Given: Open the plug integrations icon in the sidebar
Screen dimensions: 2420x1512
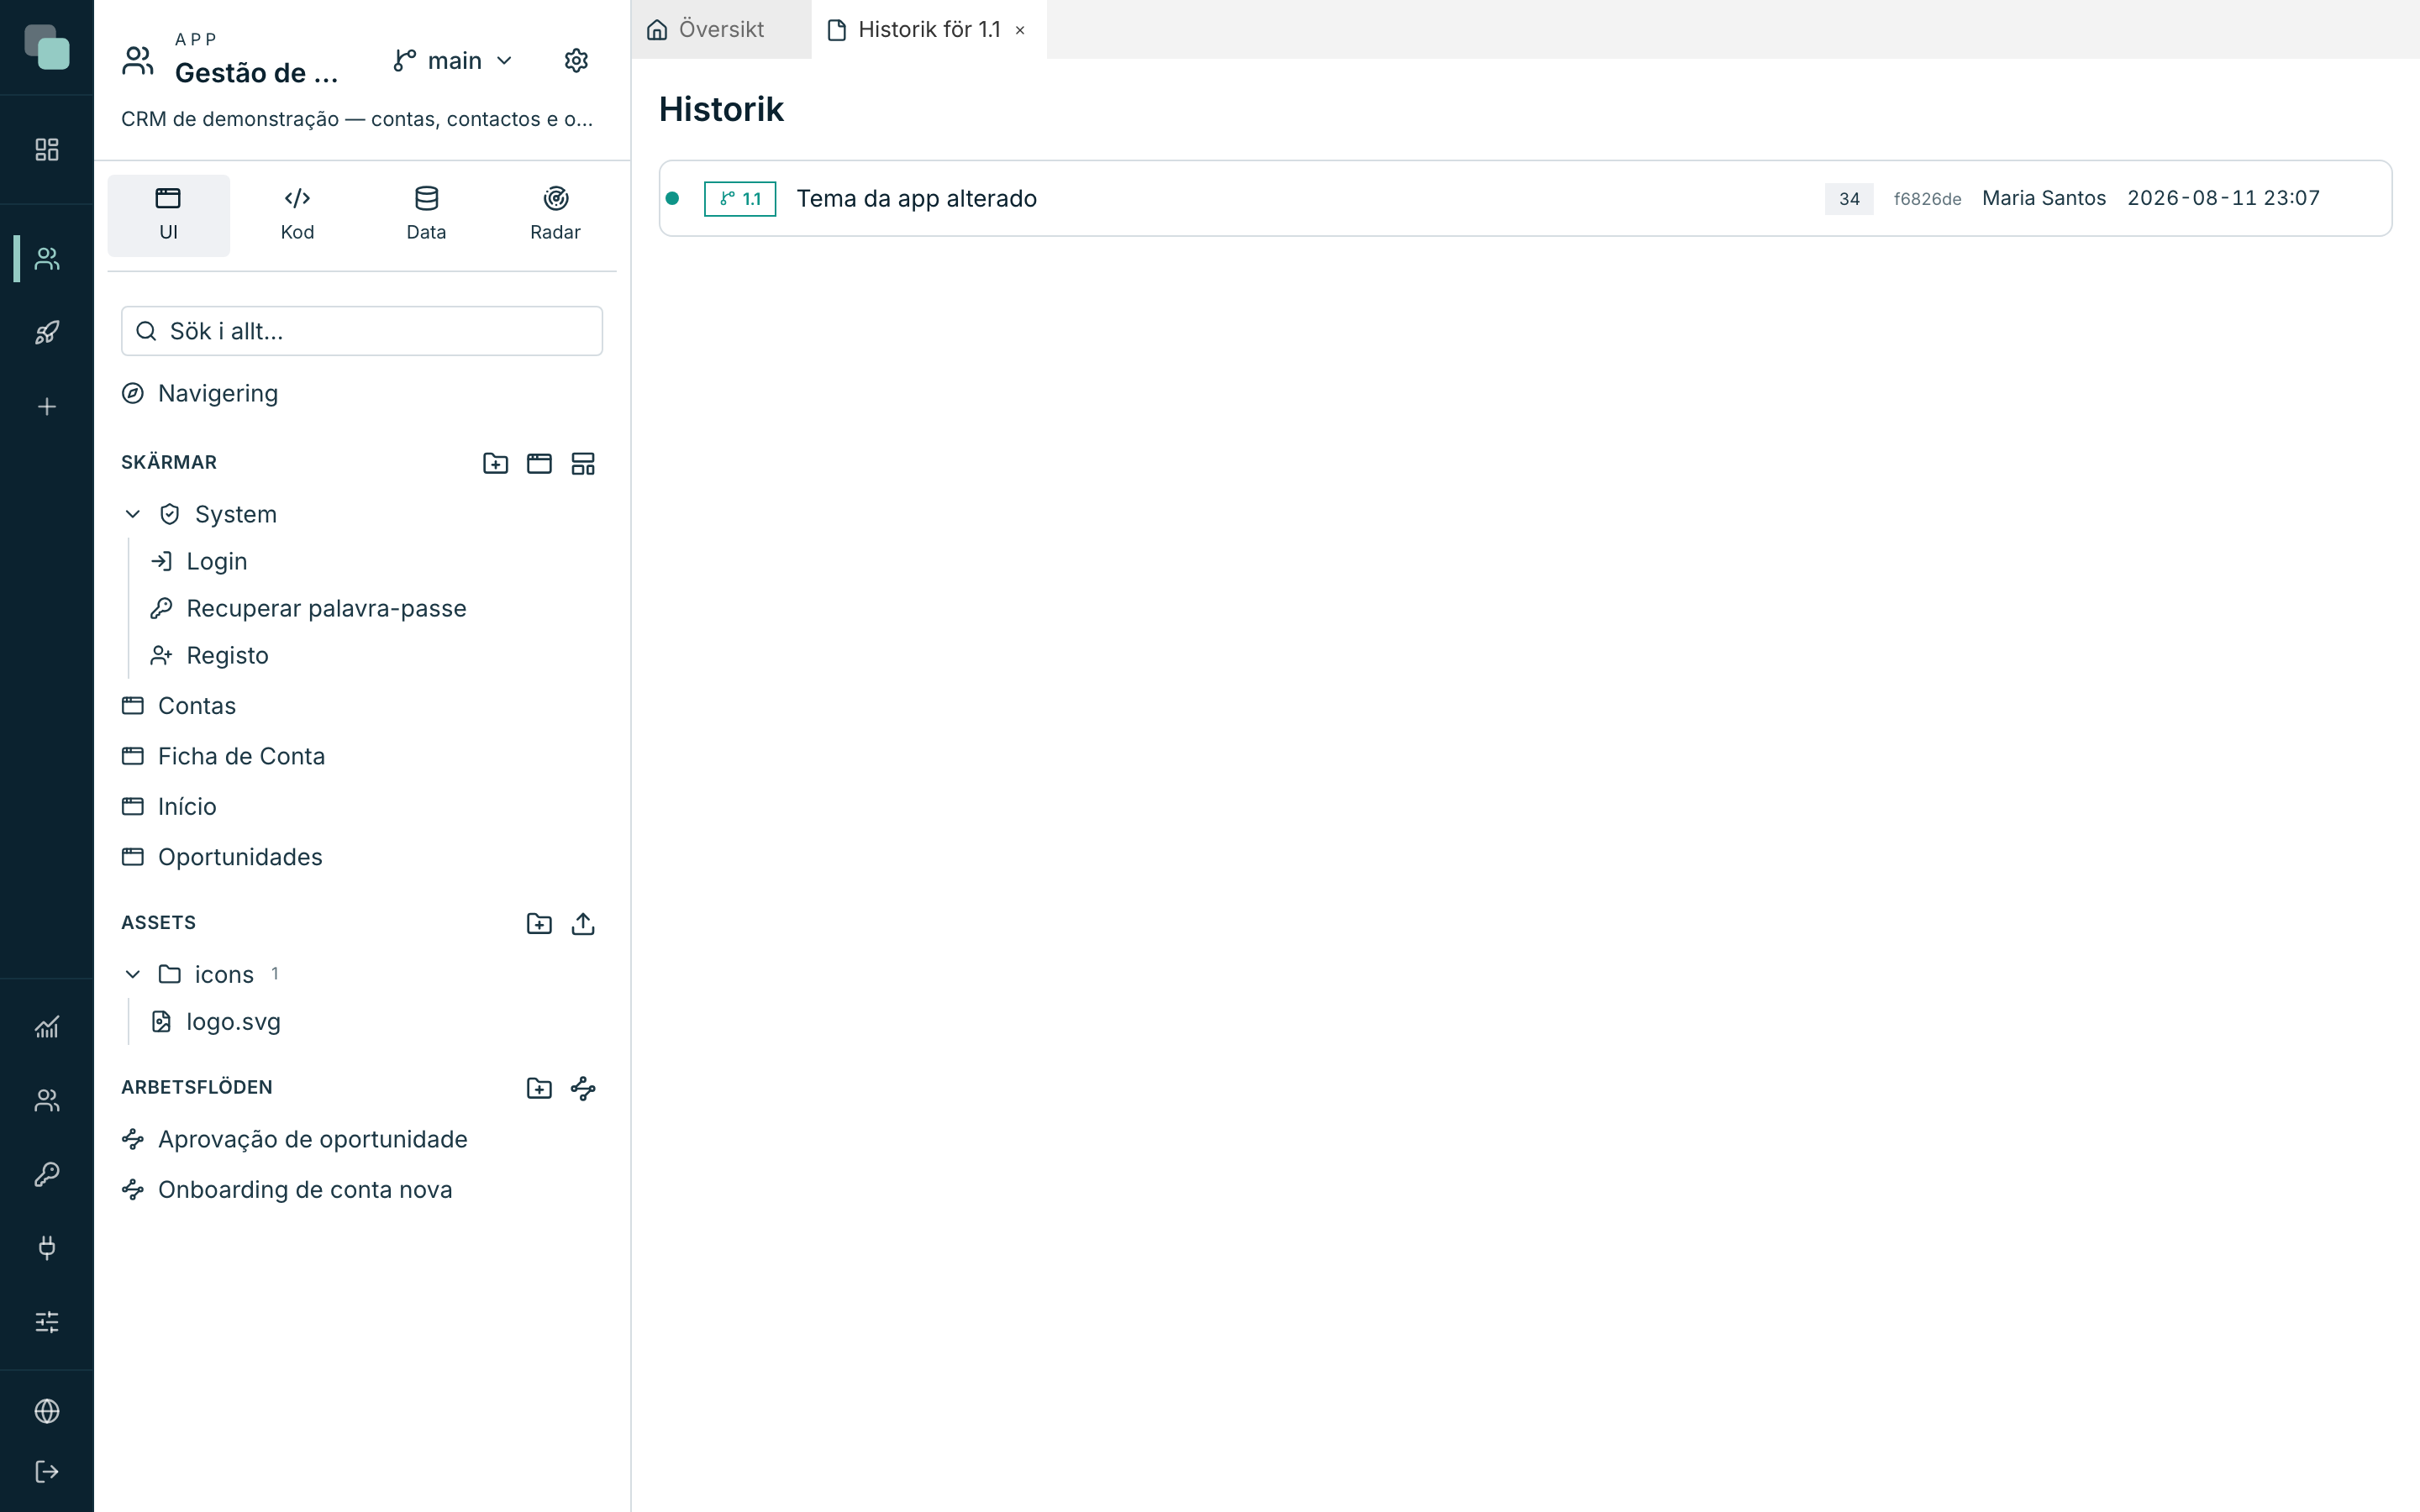Looking at the screenshot, I should pos(47,1248).
